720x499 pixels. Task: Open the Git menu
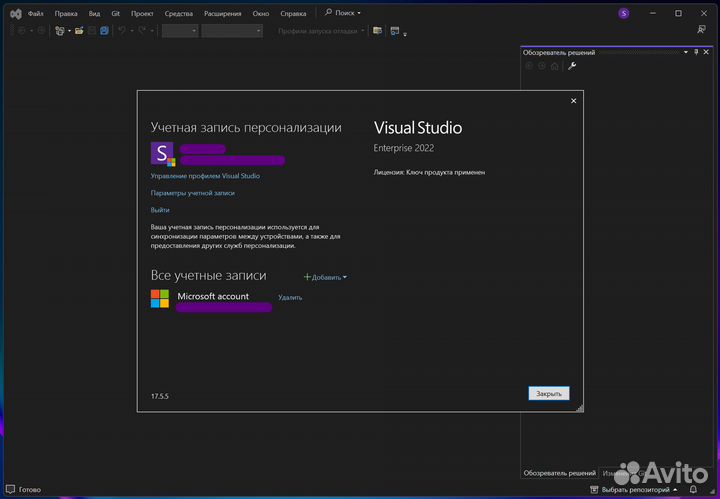(116, 14)
